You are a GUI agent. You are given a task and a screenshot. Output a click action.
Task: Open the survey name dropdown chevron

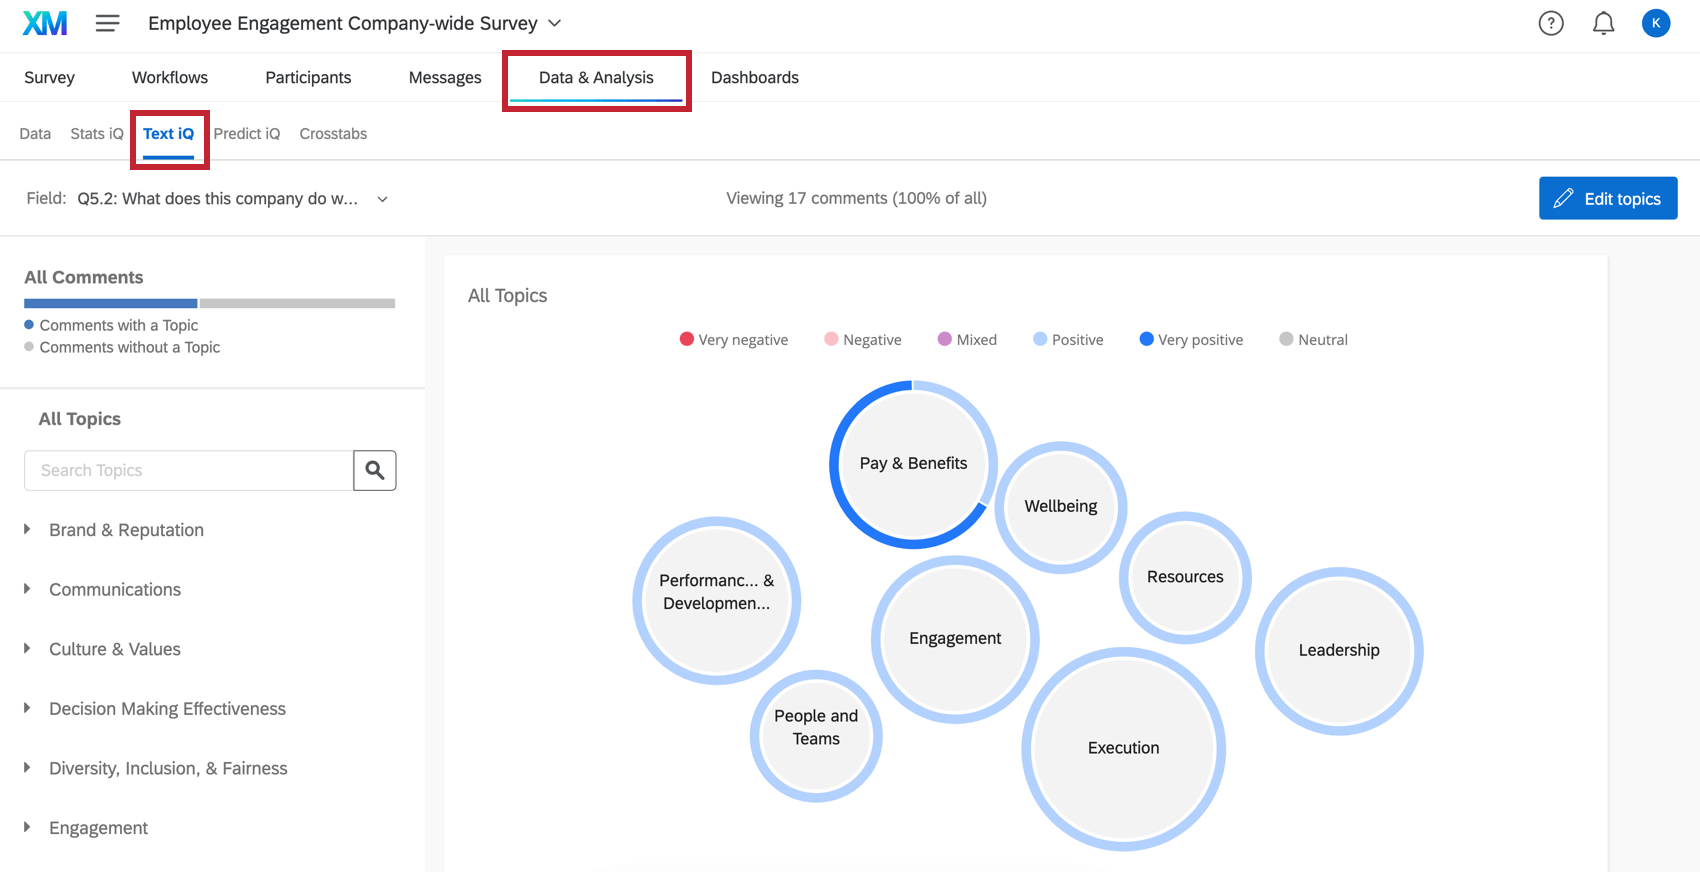click(x=555, y=23)
